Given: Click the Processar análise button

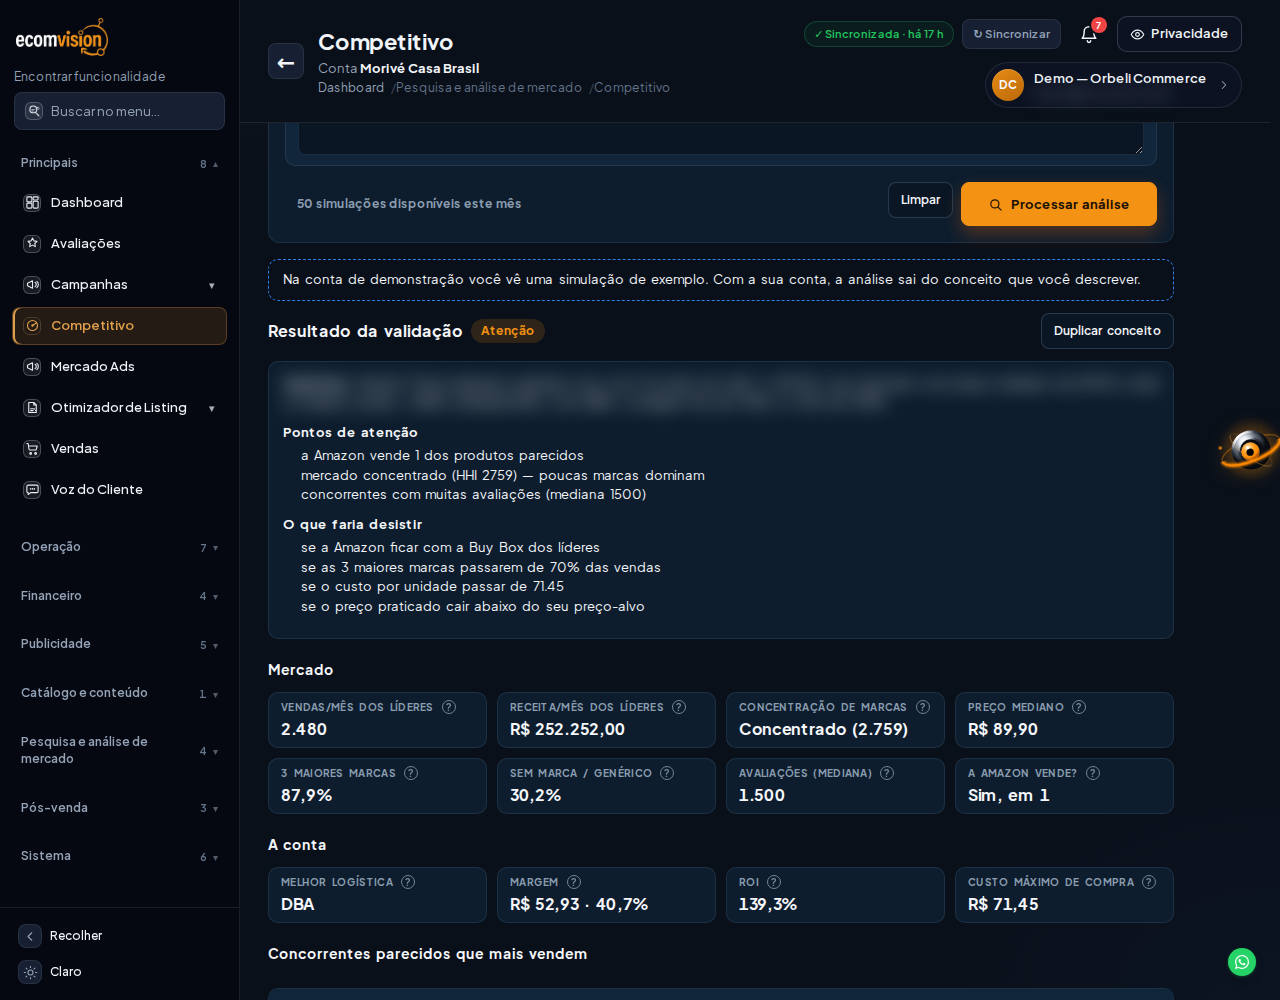Looking at the screenshot, I should [1059, 204].
